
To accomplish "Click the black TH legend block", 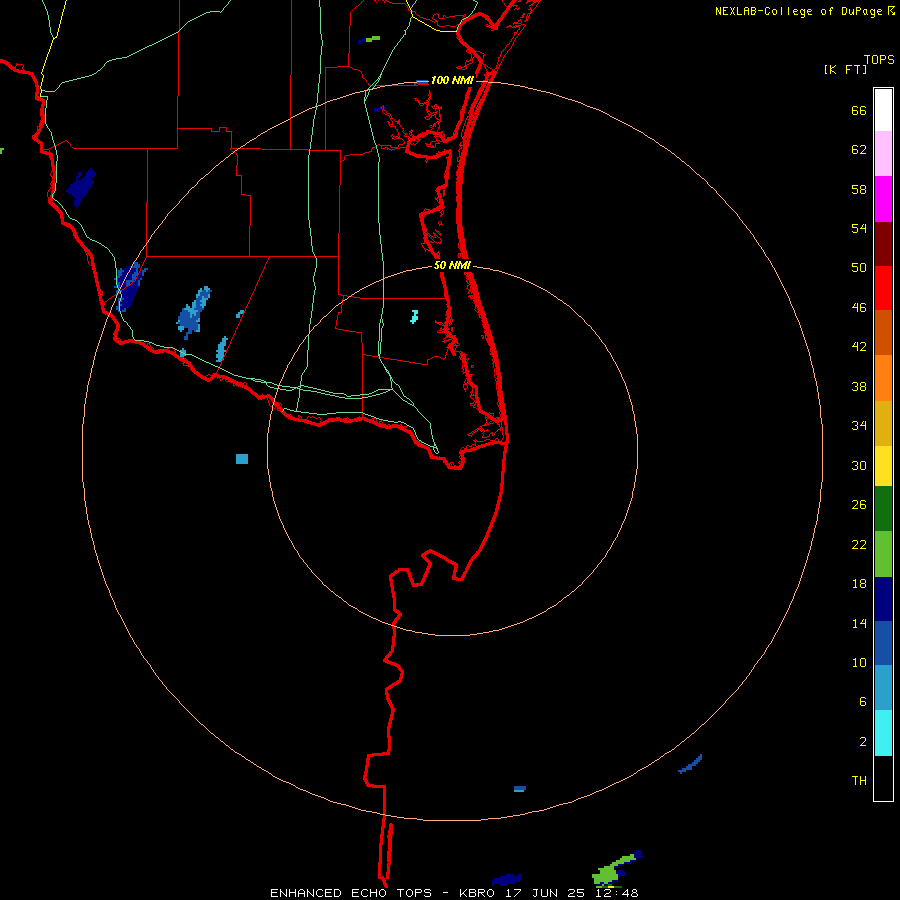I will click(883, 778).
